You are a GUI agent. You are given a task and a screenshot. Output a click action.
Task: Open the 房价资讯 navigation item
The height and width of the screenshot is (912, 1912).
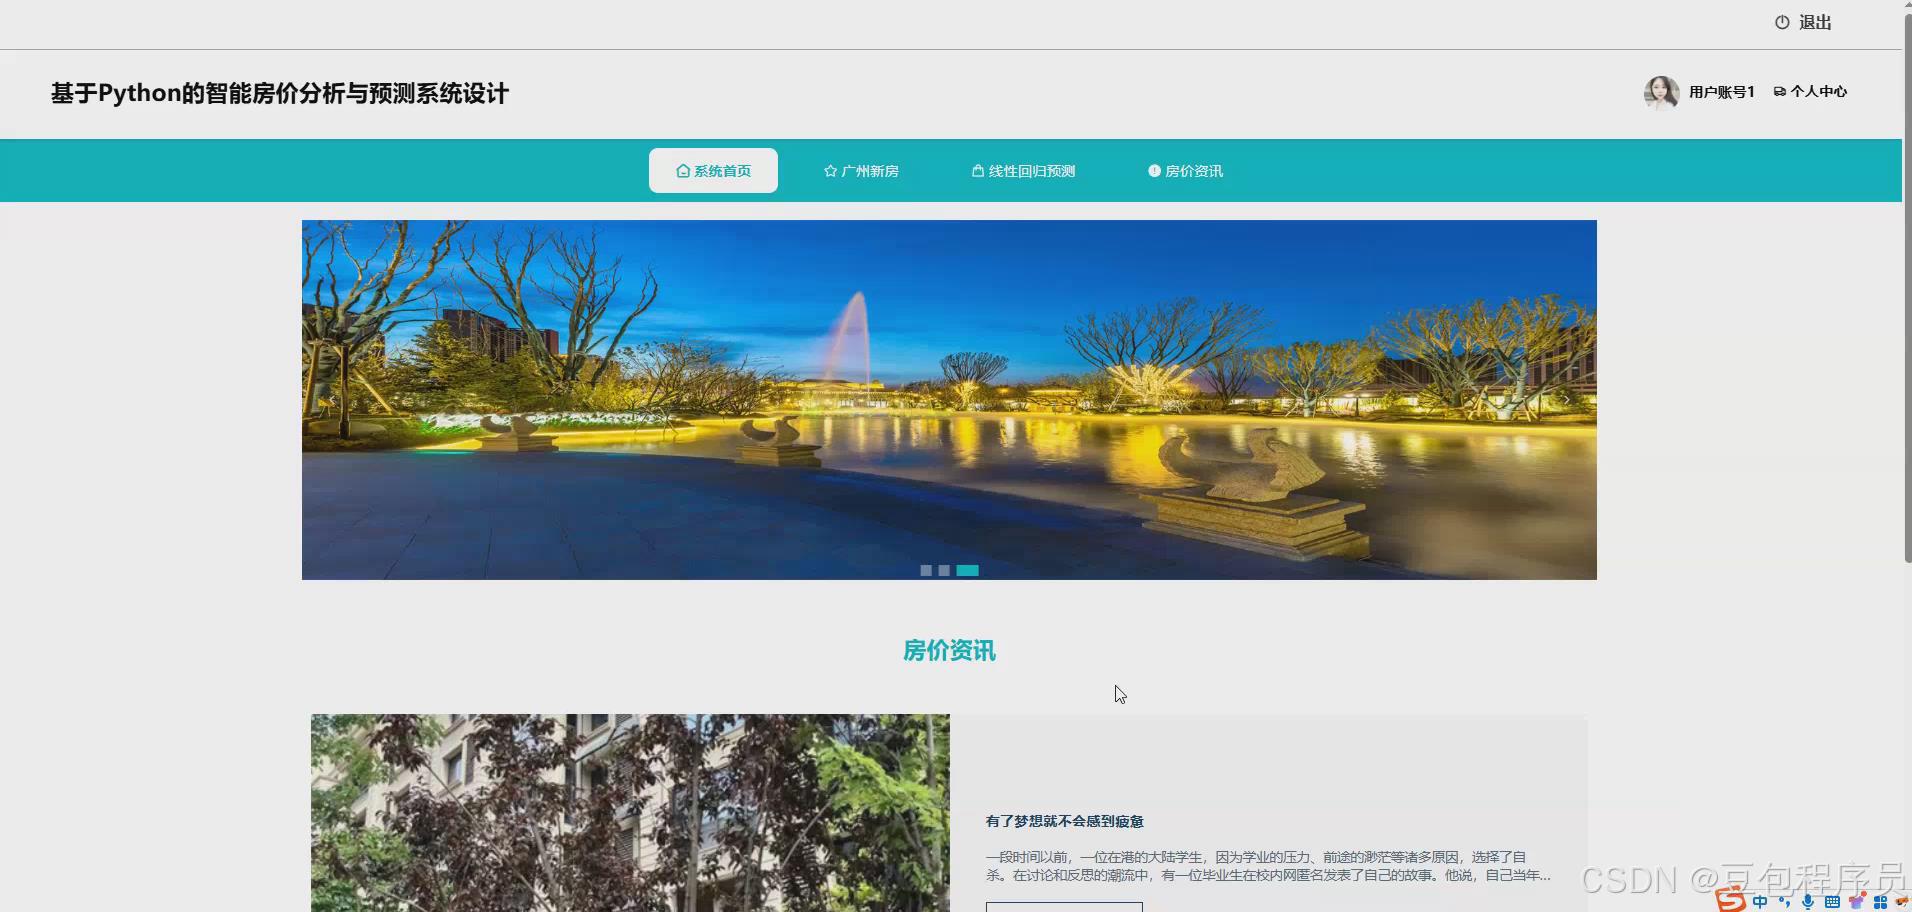click(x=1185, y=171)
